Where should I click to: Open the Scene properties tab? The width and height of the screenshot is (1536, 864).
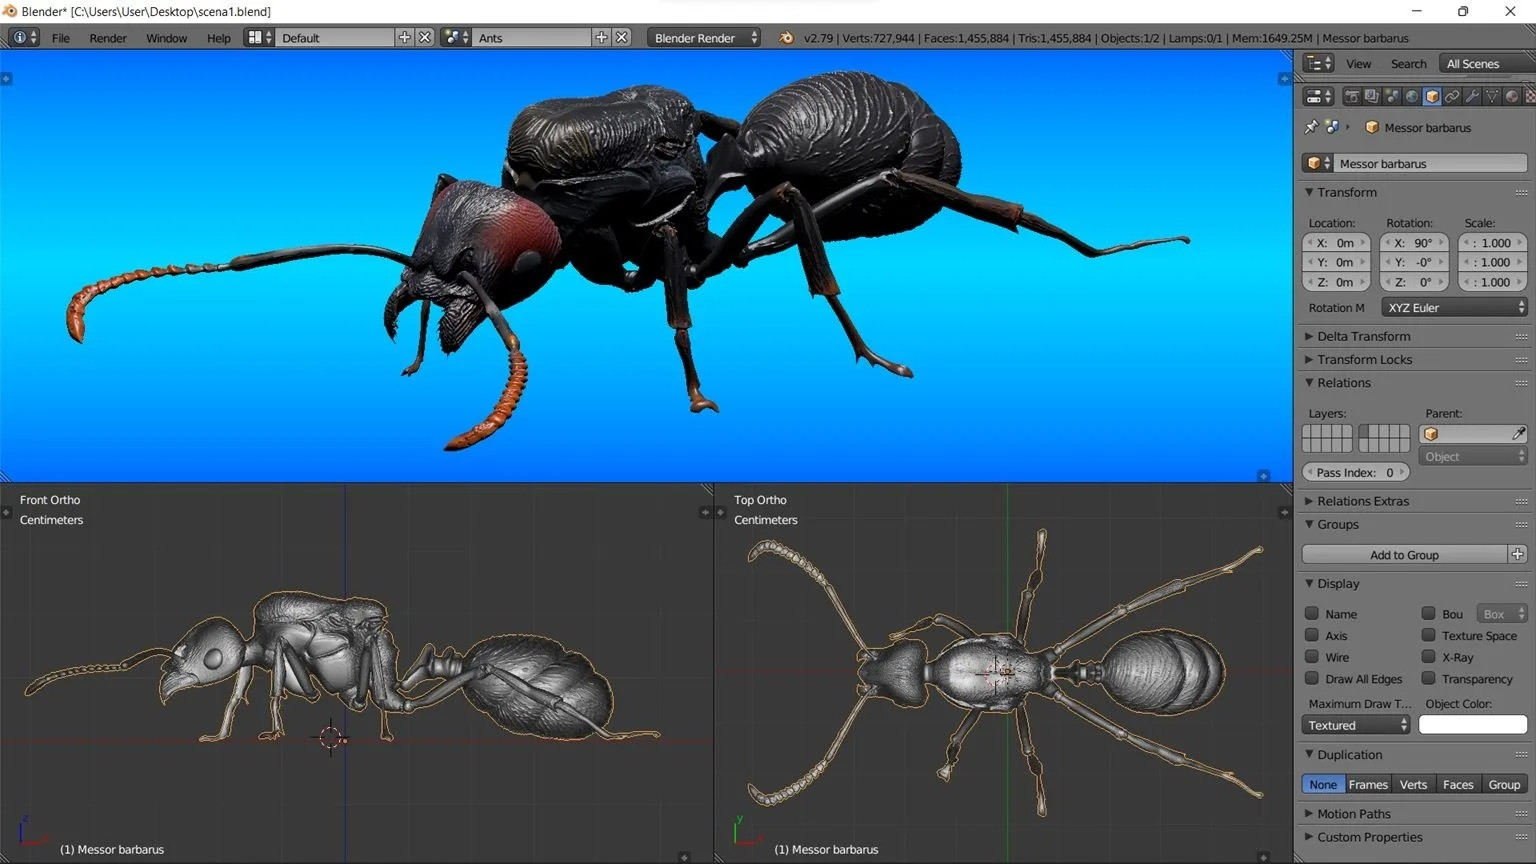(x=1392, y=96)
